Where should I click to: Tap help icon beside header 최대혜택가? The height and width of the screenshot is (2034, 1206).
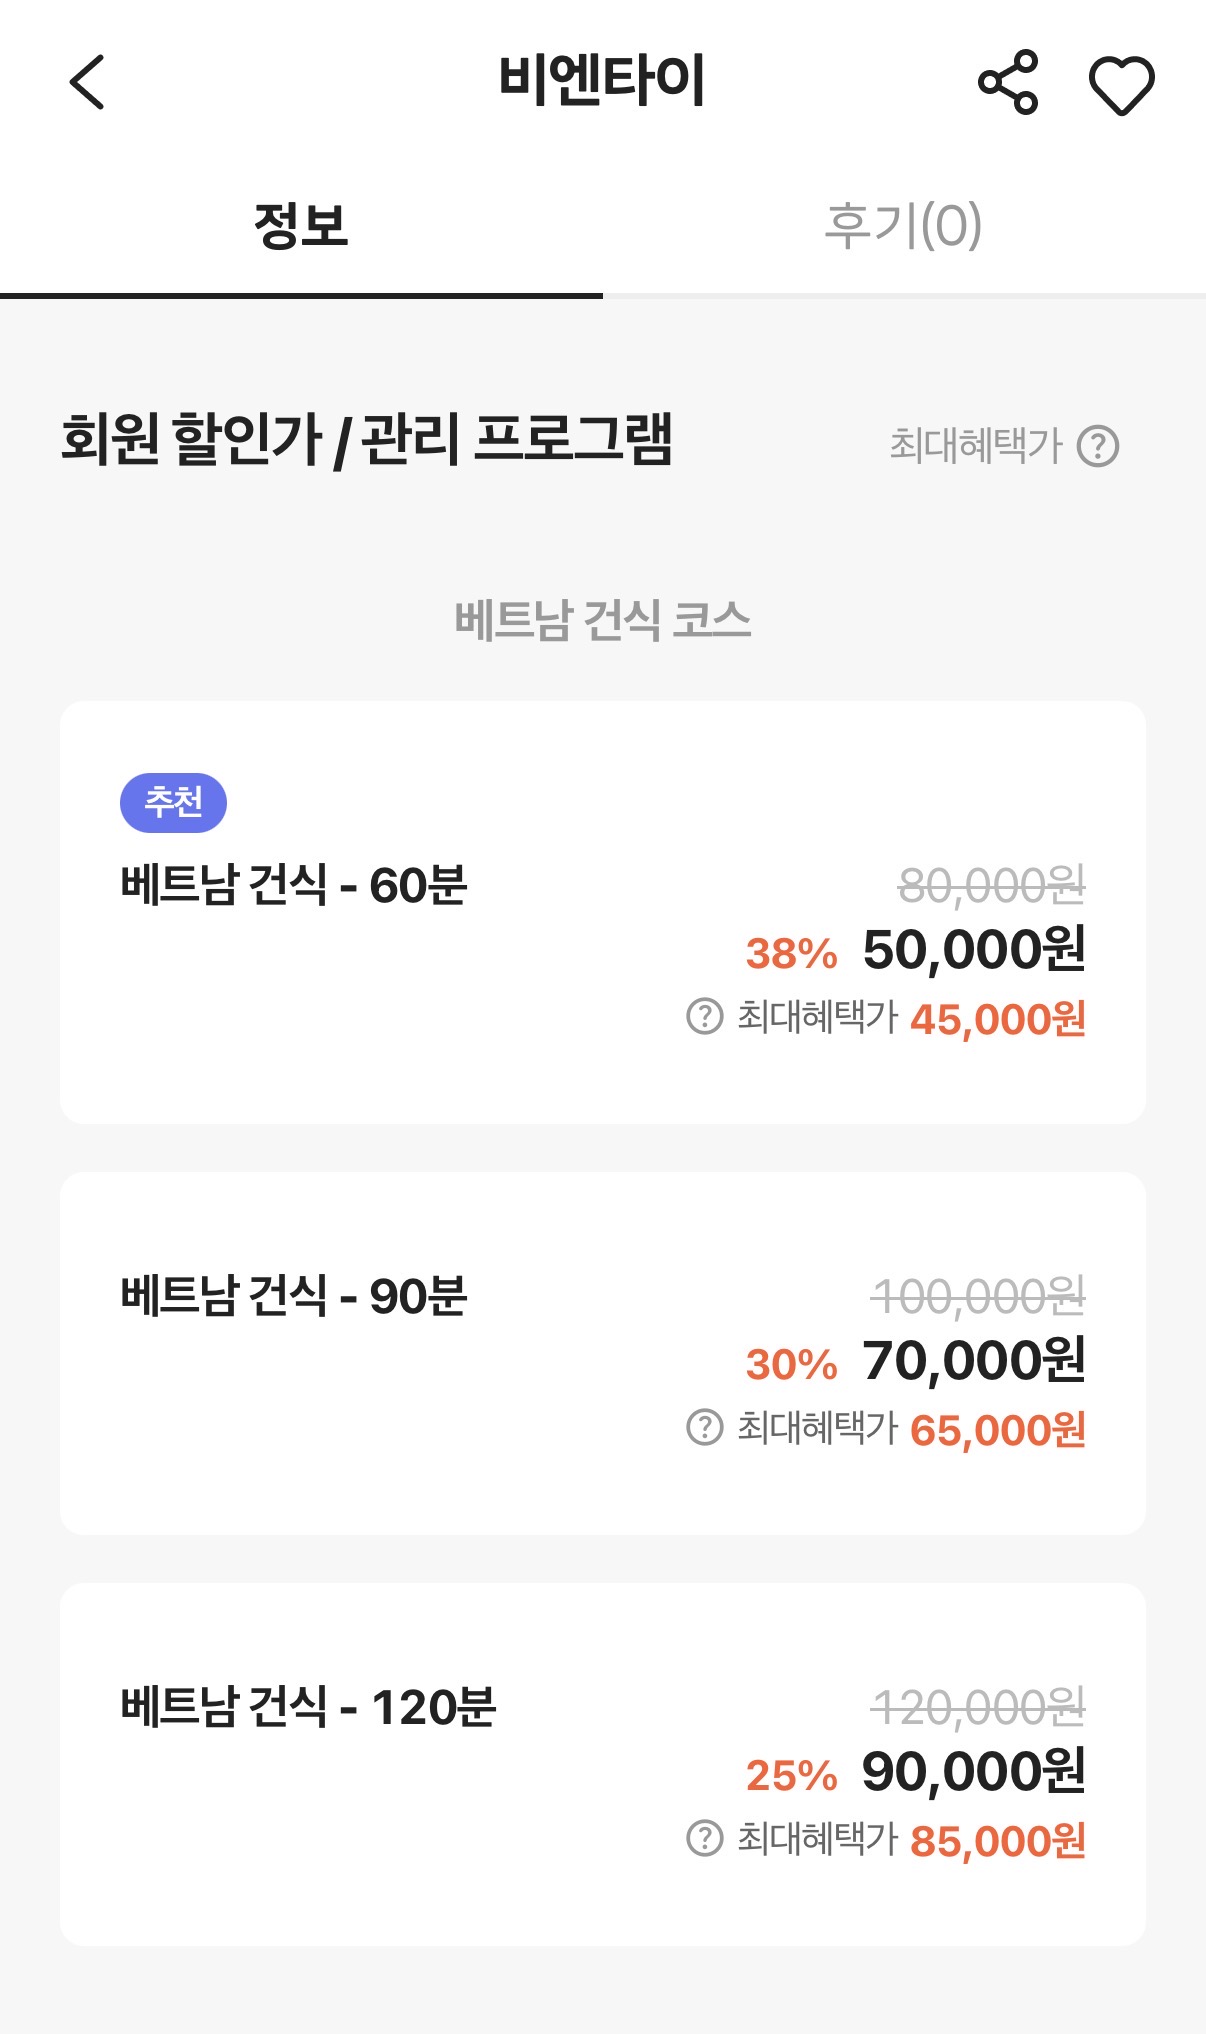coord(1098,446)
